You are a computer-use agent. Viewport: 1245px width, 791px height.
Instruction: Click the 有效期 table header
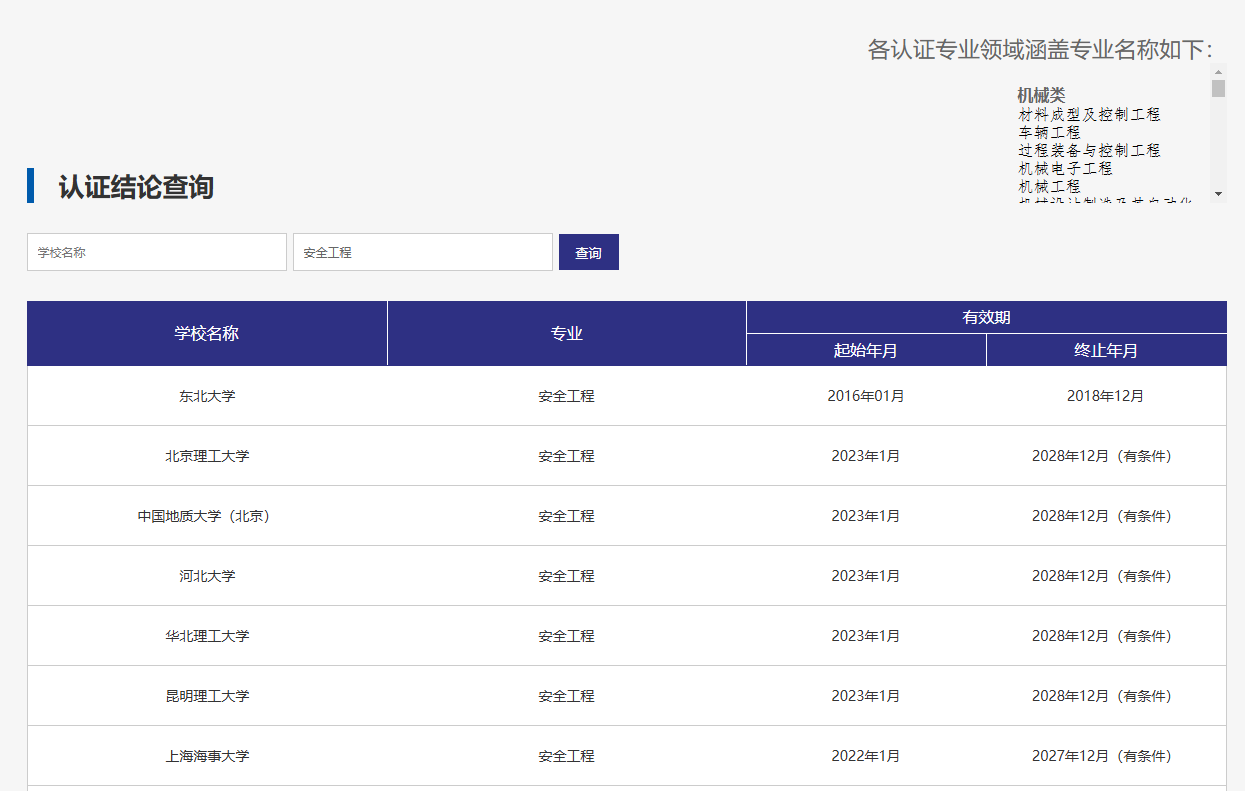click(x=987, y=317)
